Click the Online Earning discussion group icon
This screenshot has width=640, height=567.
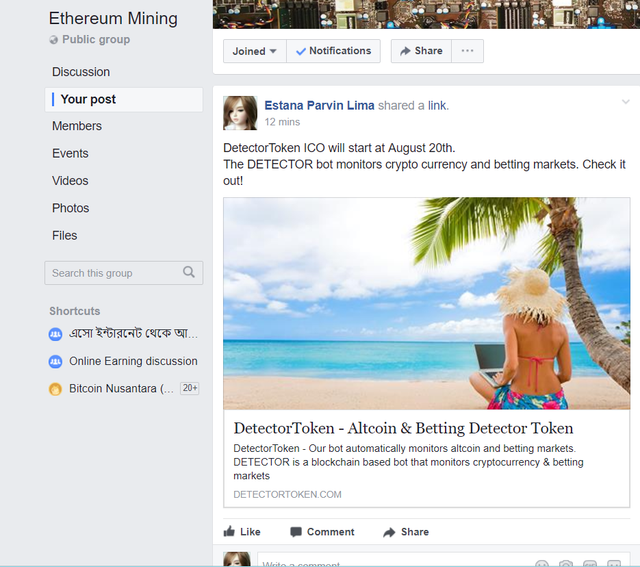click(55, 362)
